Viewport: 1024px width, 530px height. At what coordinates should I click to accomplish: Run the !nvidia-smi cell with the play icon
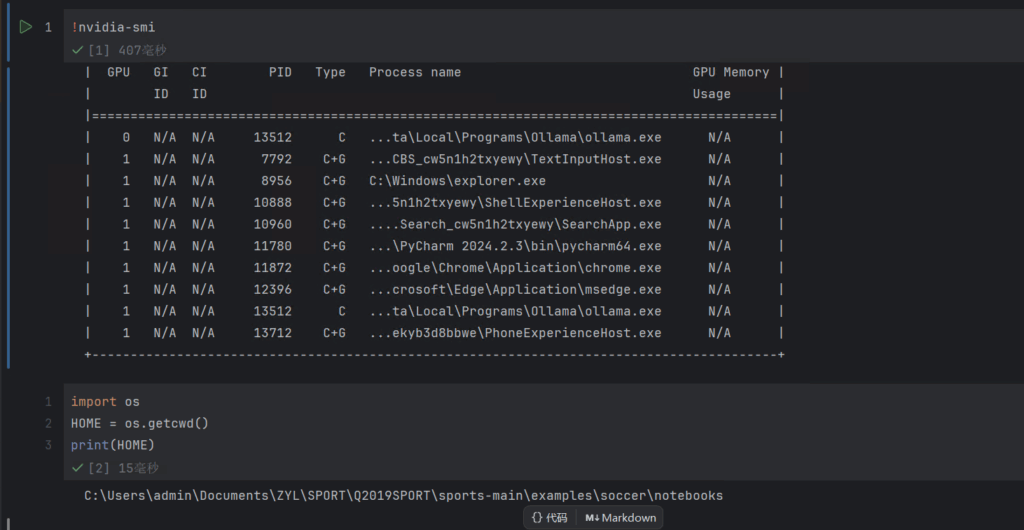(25, 27)
